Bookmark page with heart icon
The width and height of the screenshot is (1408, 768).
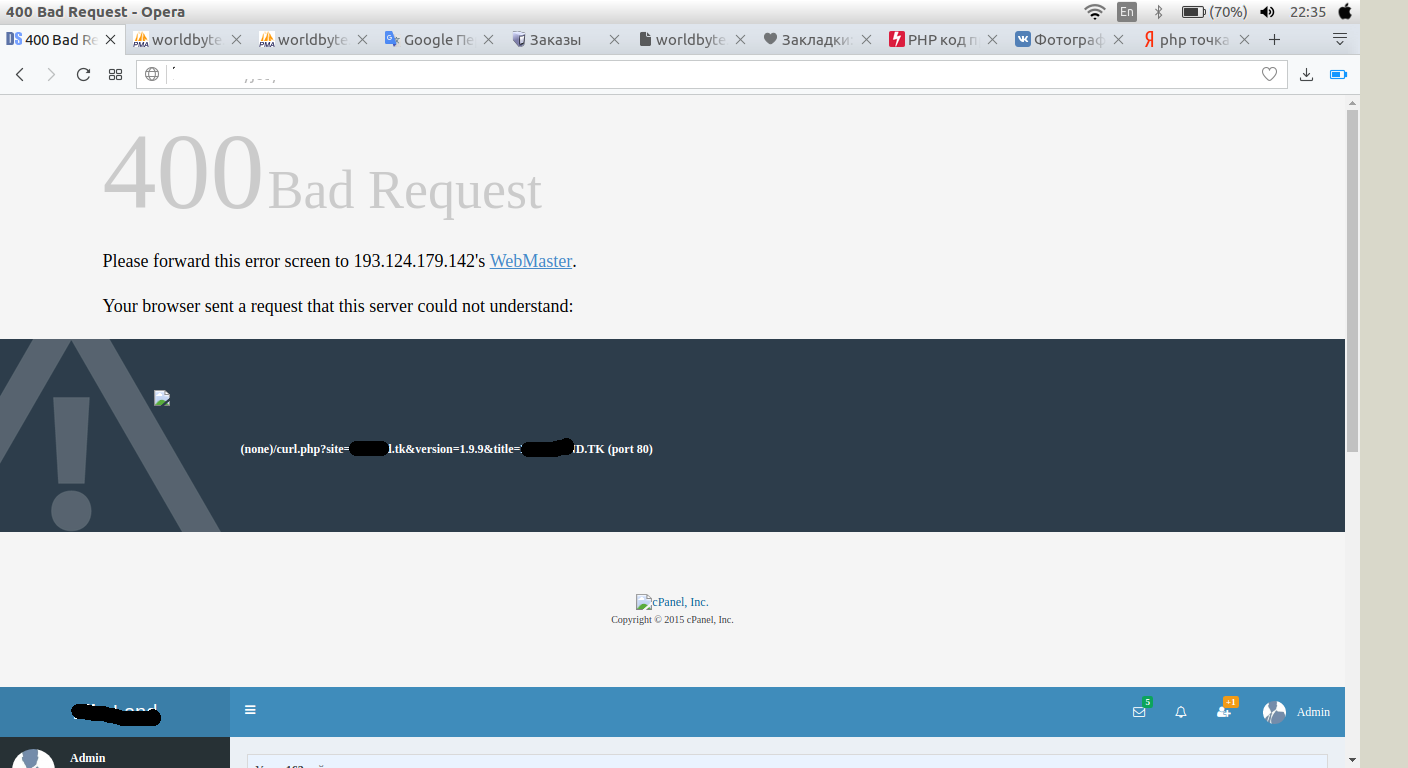click(x=1269, y=74)
